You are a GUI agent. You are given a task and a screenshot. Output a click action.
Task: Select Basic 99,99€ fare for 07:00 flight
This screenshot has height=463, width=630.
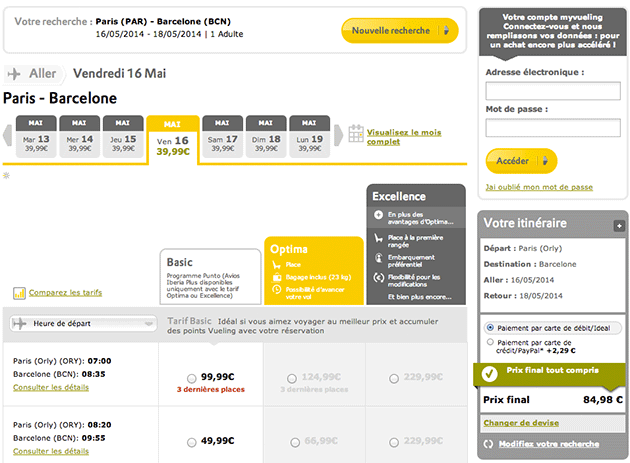[192, 378]
